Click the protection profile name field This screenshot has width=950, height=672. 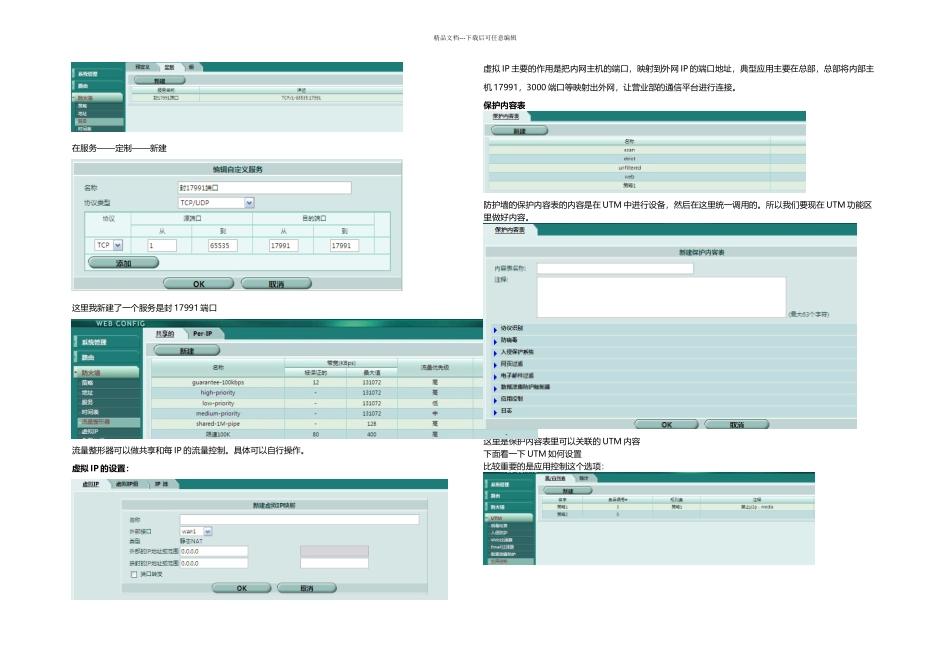[x=615, y=268]
